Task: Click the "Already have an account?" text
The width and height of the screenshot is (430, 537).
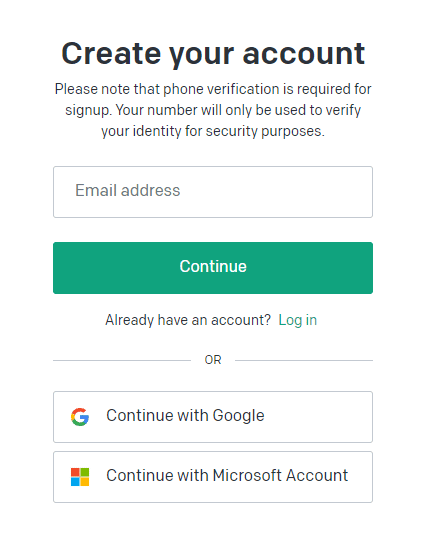Action: (x=188, y=320)
